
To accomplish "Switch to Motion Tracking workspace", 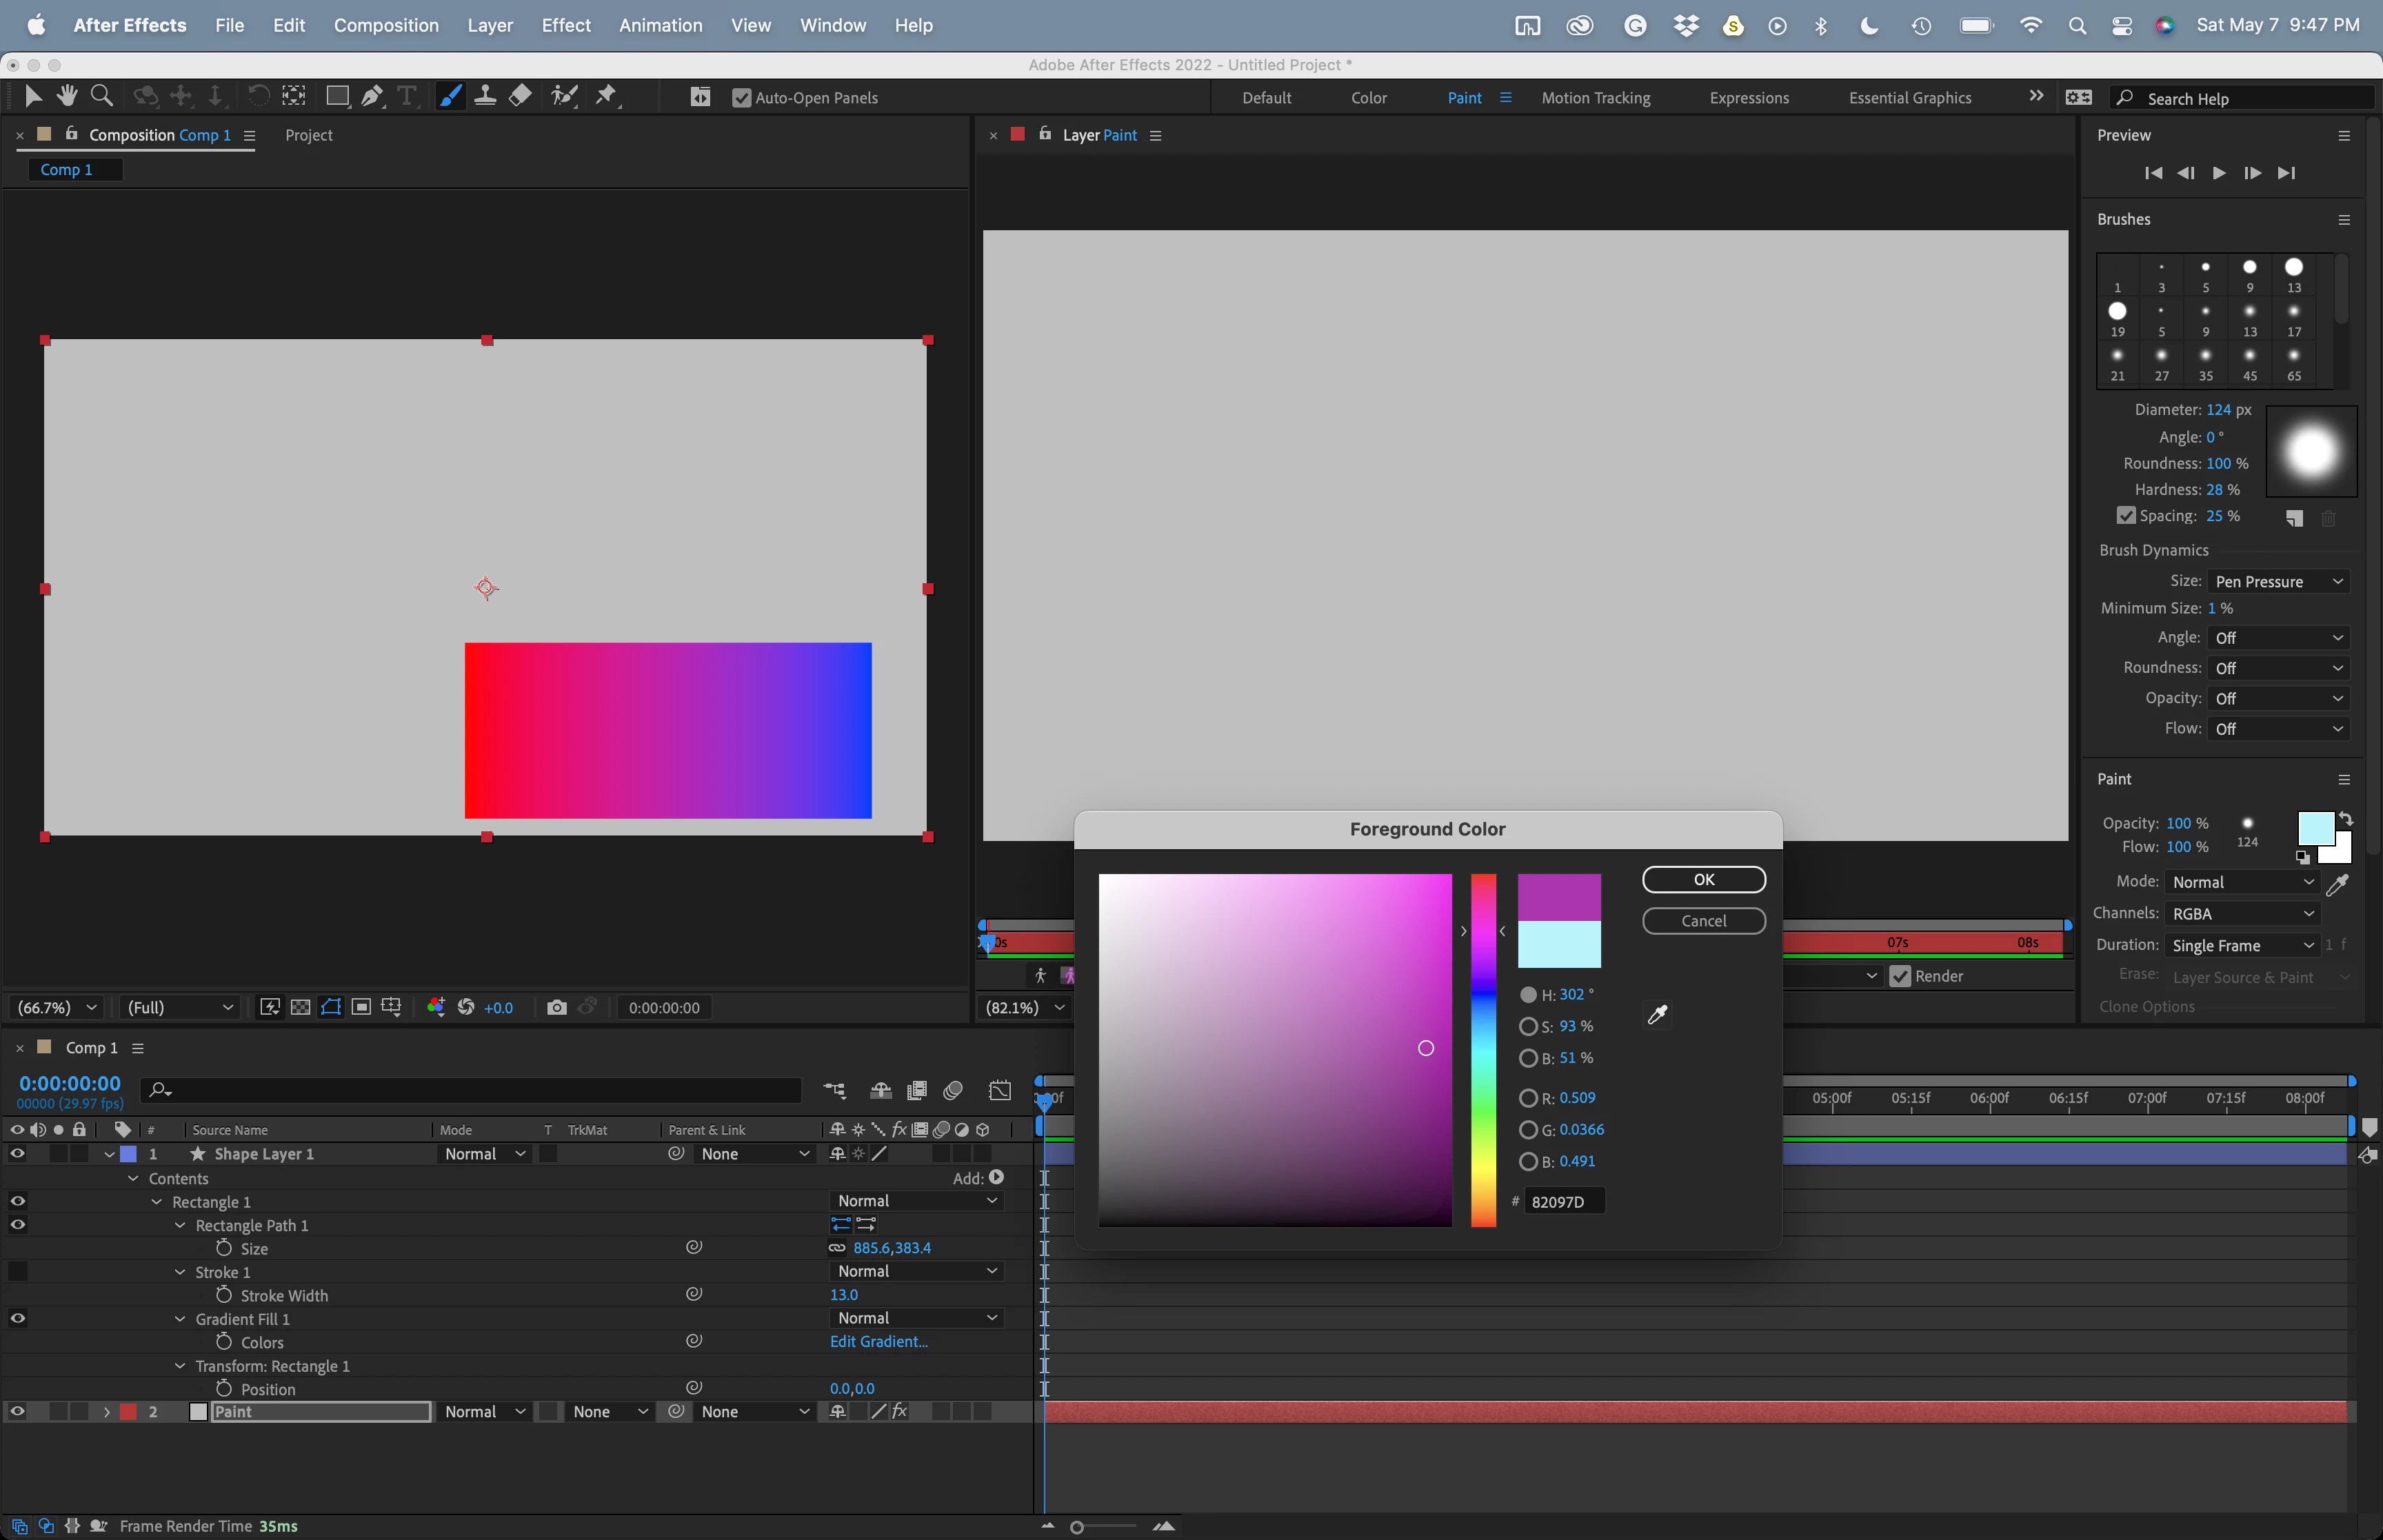I will (1595, 98).
